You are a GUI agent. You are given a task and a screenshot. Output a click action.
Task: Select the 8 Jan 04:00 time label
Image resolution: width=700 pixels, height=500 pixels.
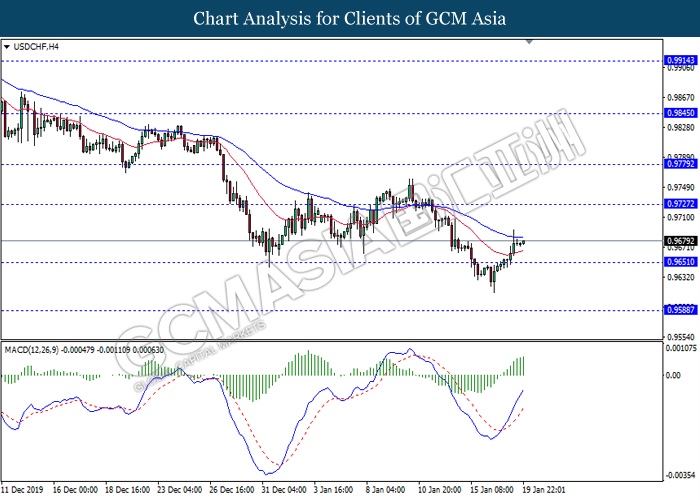point(386,490)
